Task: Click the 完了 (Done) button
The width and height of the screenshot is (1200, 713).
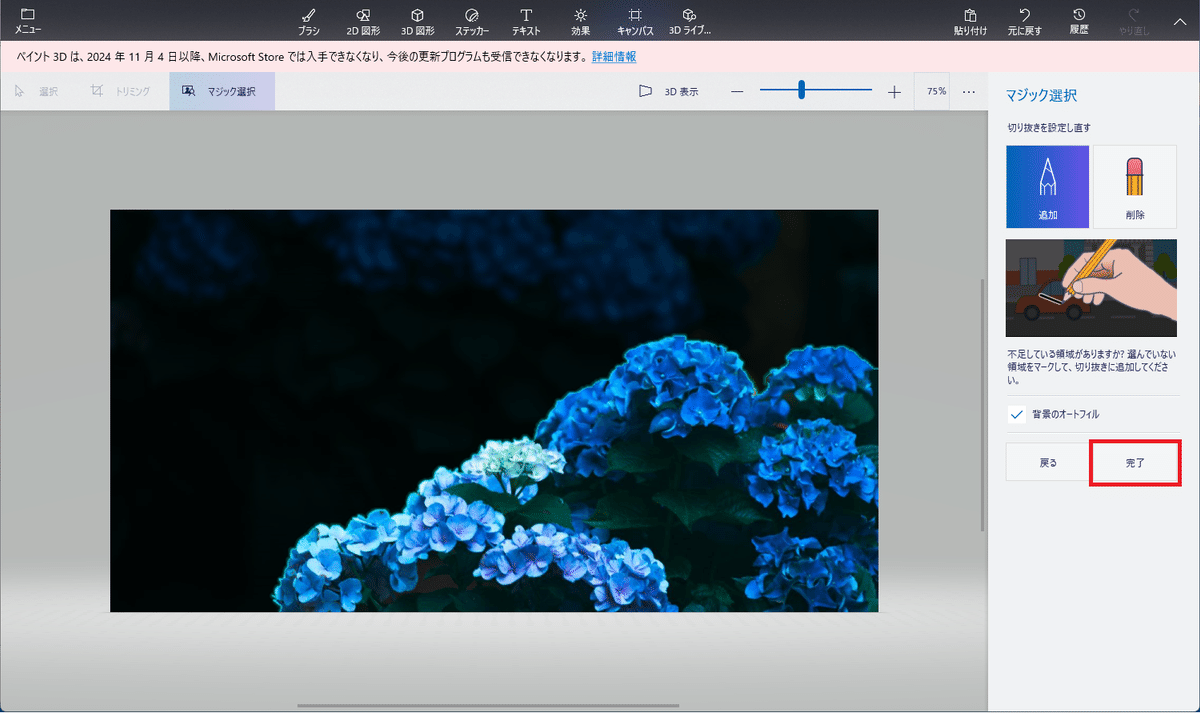Action: (x=1135, y=463)
